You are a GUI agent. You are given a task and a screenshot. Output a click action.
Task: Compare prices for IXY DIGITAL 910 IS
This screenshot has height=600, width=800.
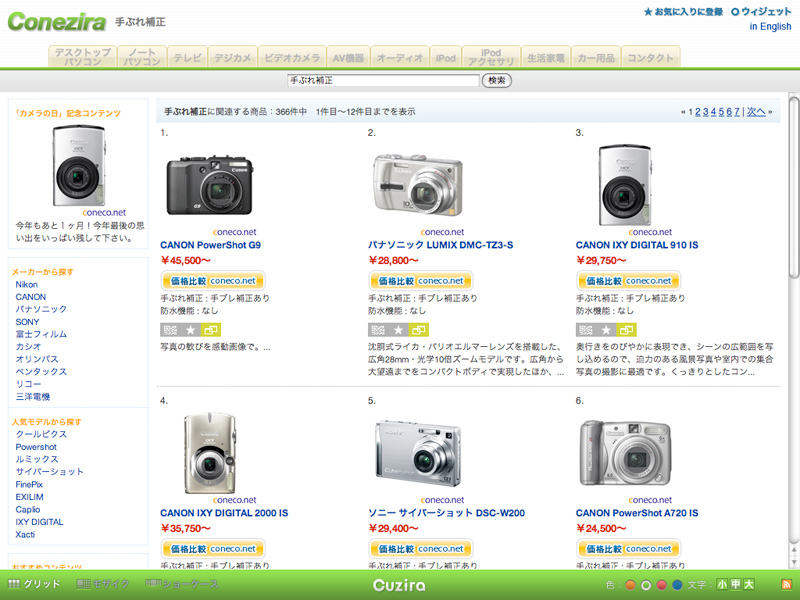(x=629, y=281)
